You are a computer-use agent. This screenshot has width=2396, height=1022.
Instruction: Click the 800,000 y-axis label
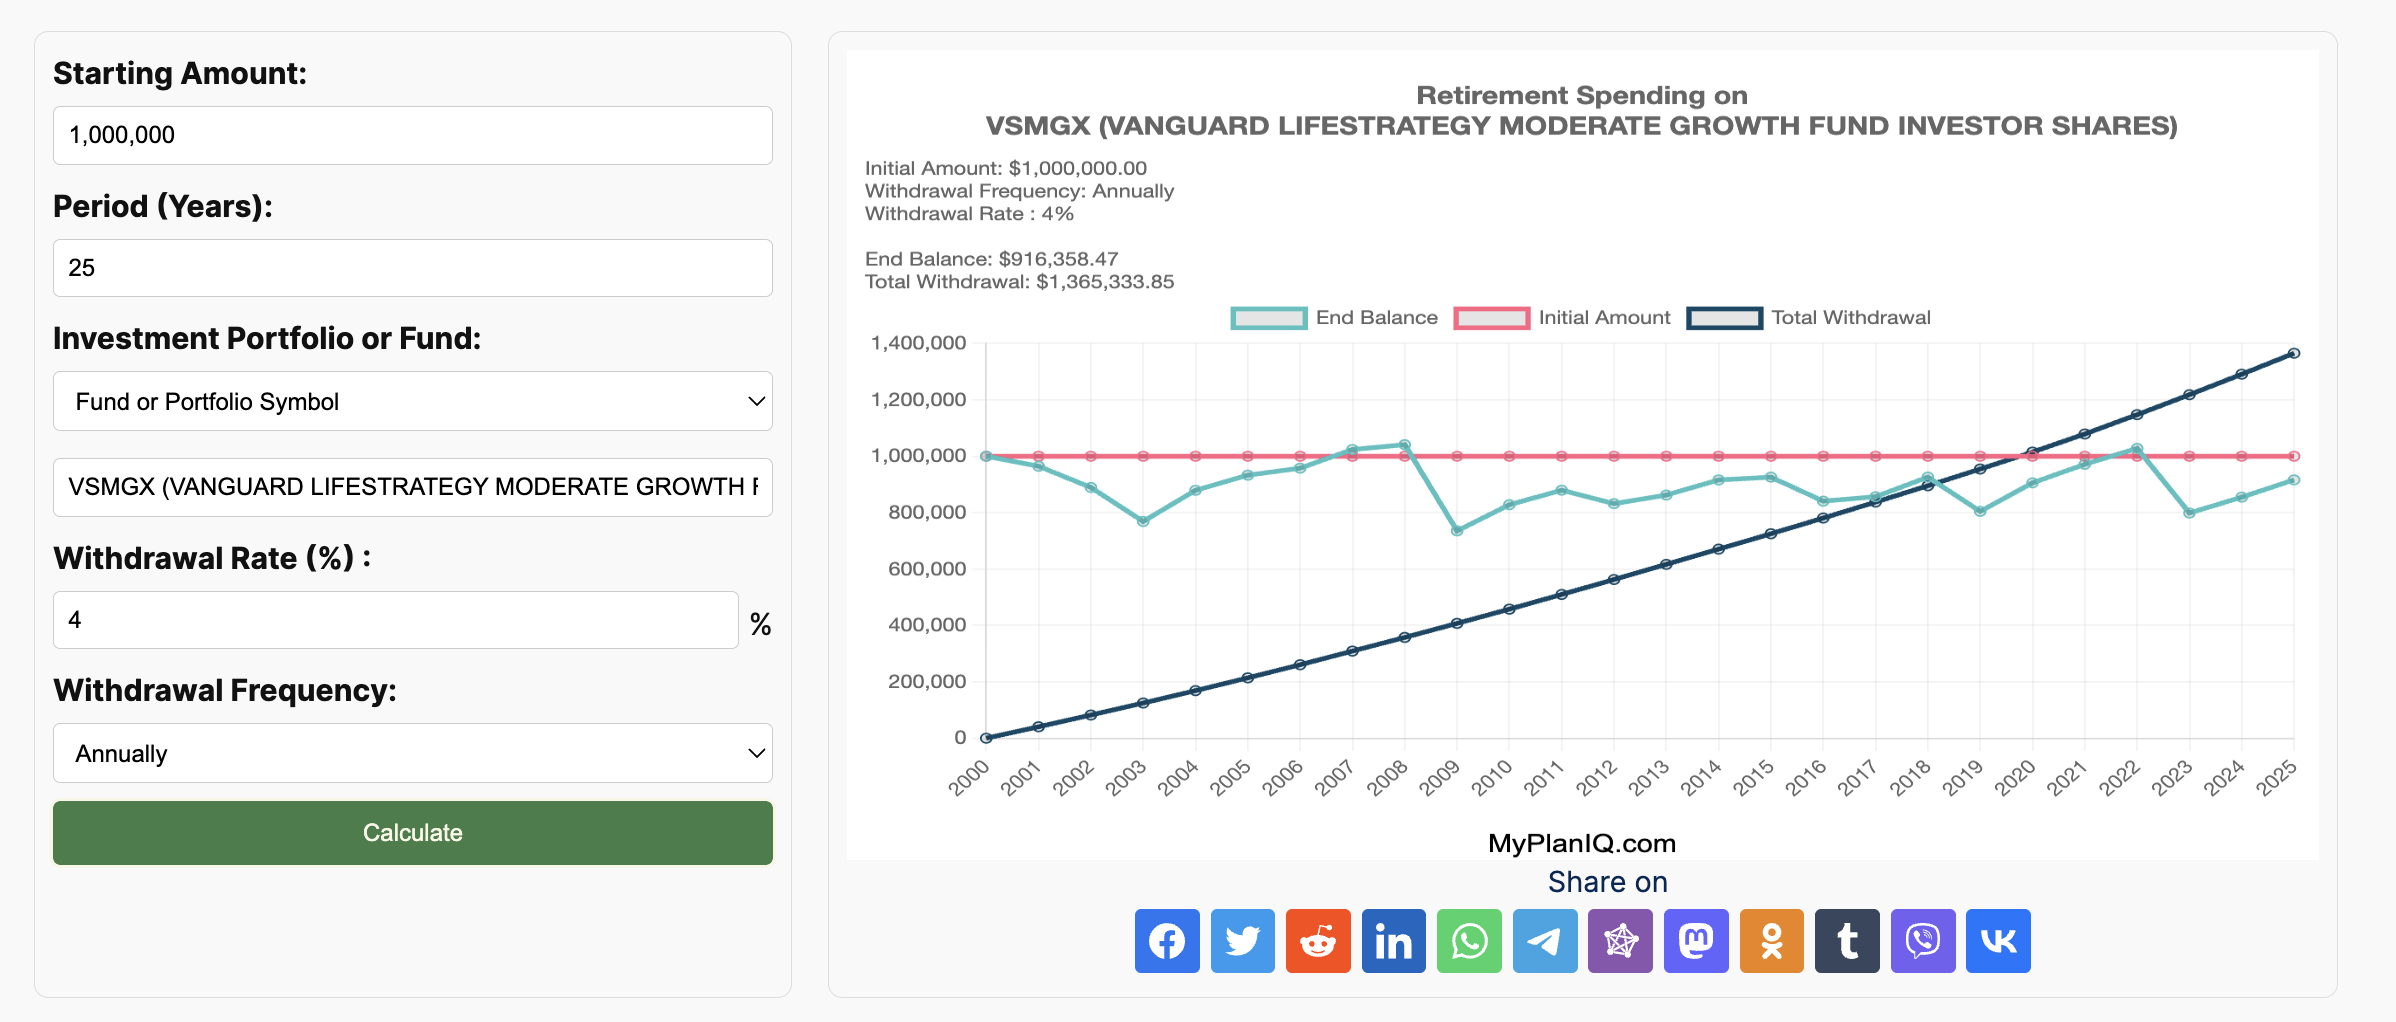[927, 512]
